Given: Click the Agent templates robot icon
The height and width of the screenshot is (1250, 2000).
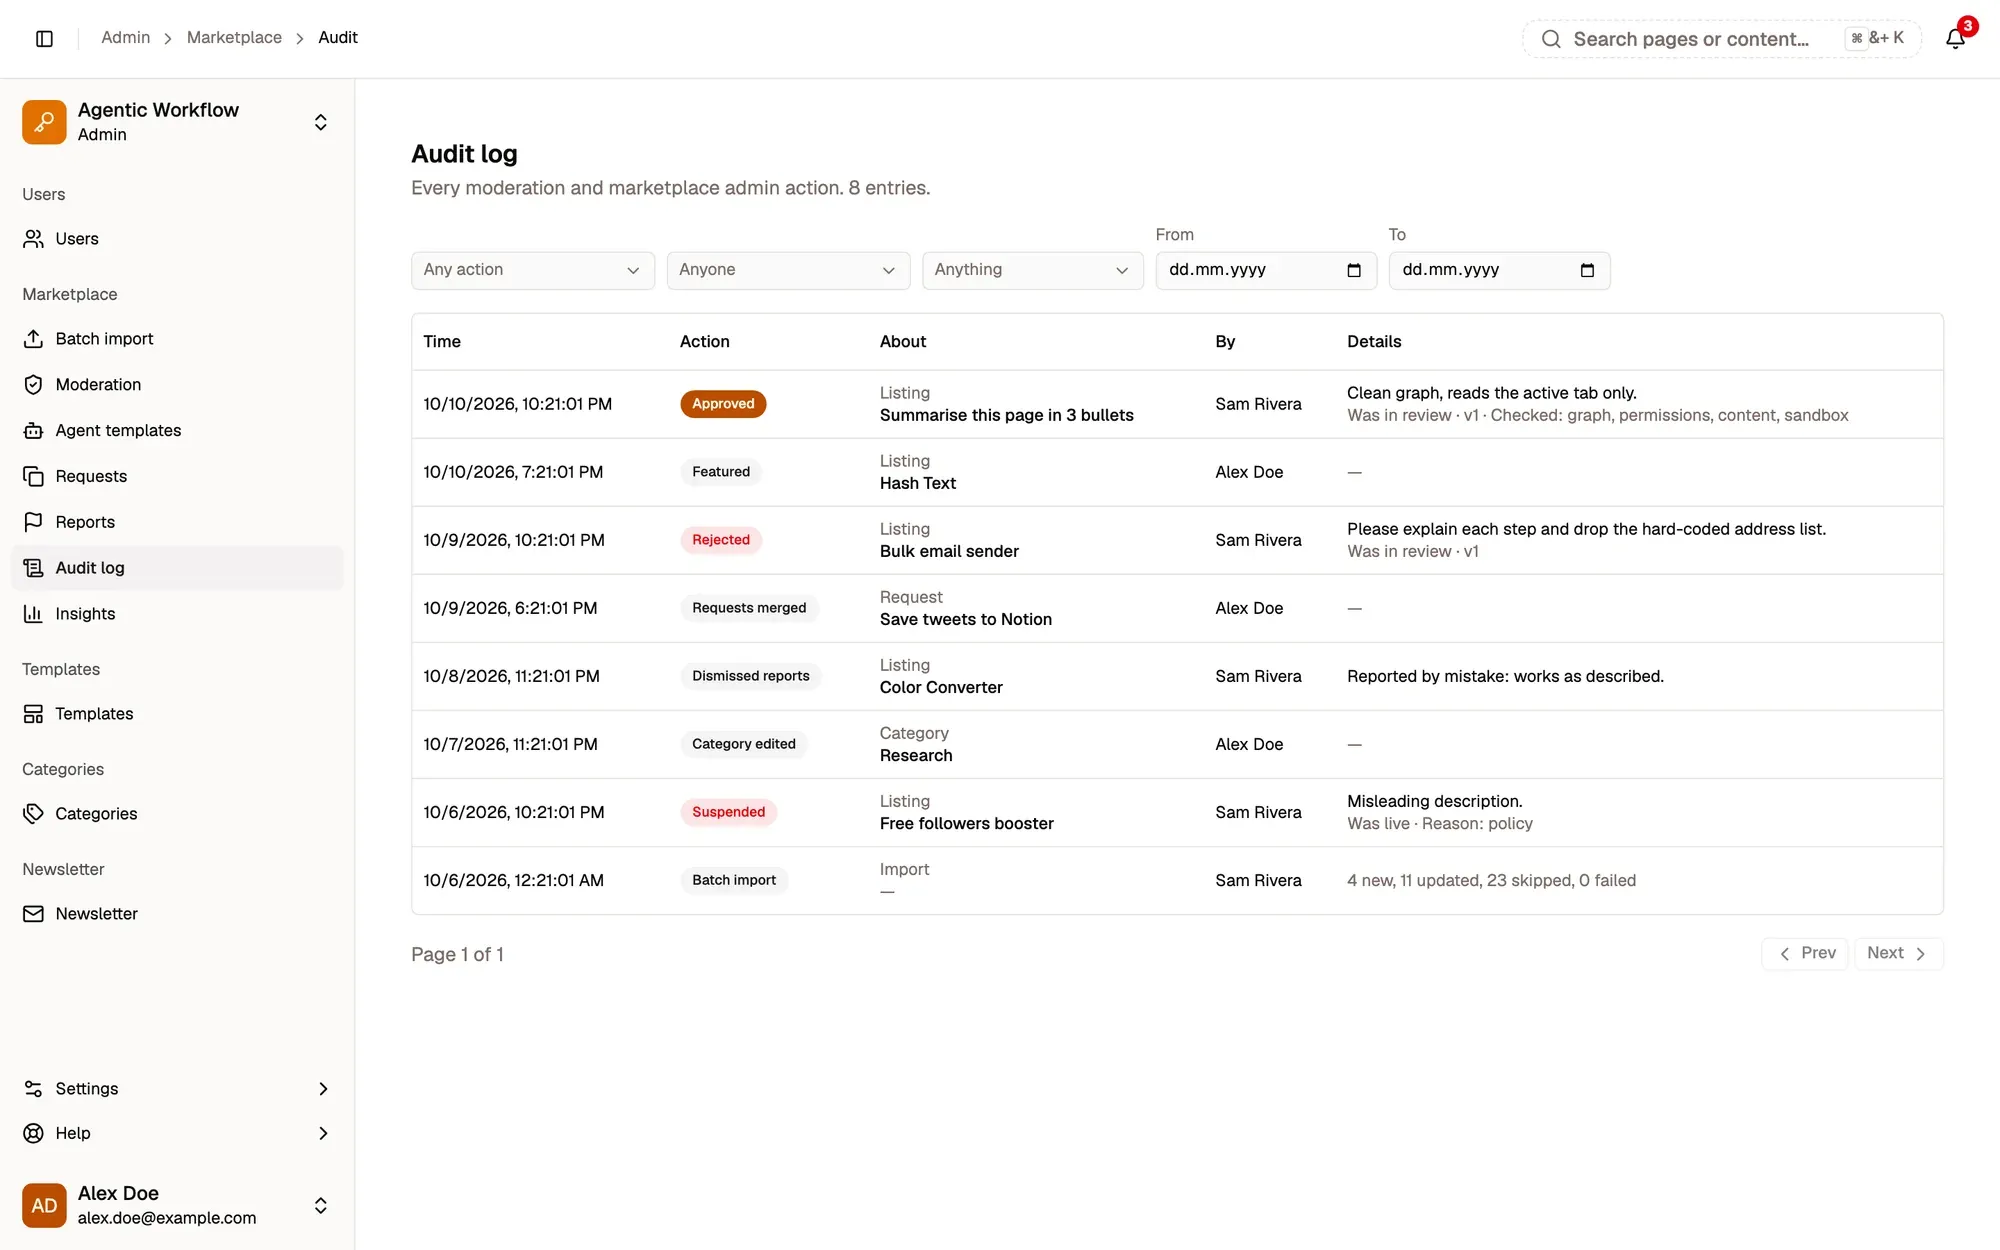Looking at the screenshot, I should tap(33, 431).
